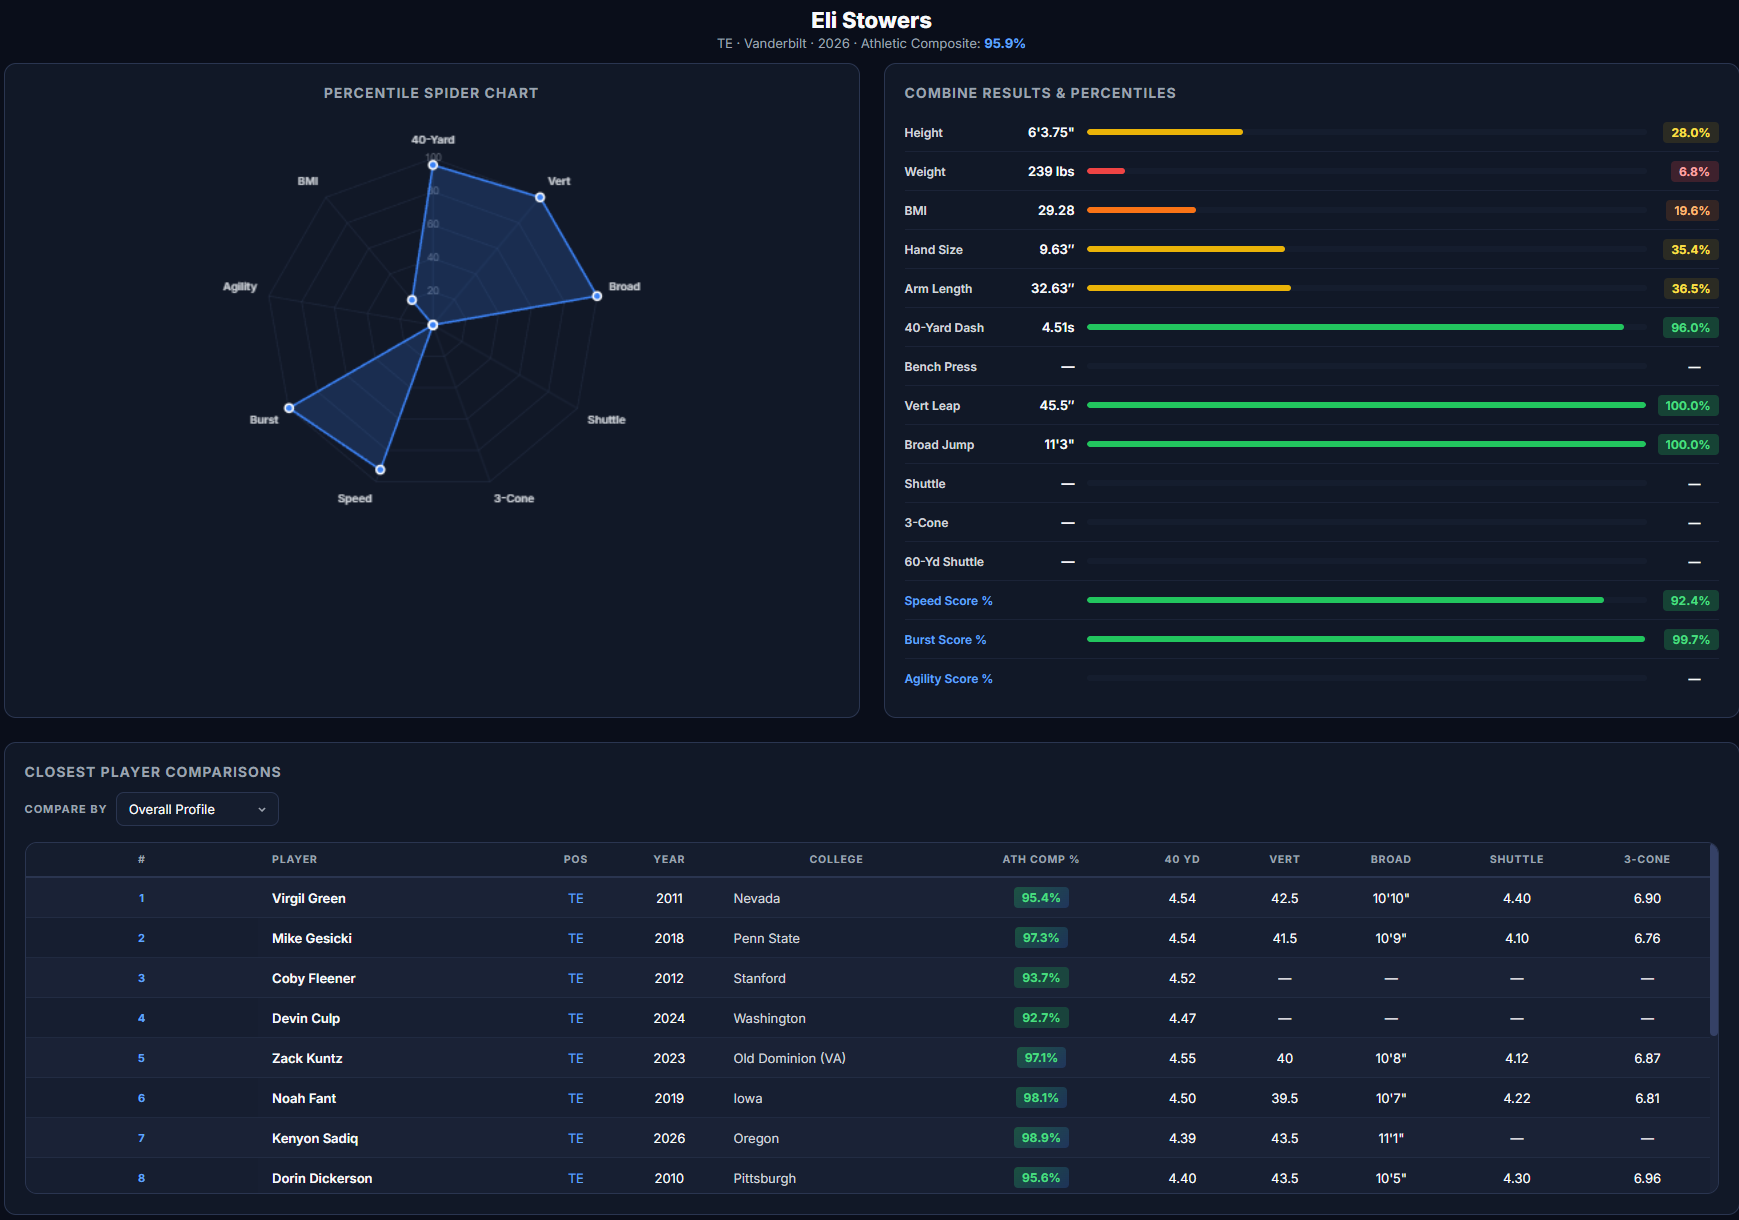Click the PLAYER column header
Viewport: 1739px width, 1220px height.
(x=294, y=859)
